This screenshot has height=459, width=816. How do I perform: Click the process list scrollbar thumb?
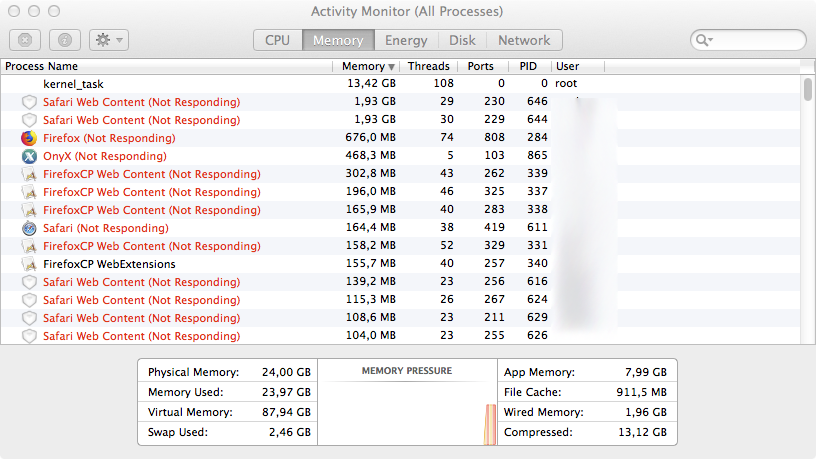[807, 89]
